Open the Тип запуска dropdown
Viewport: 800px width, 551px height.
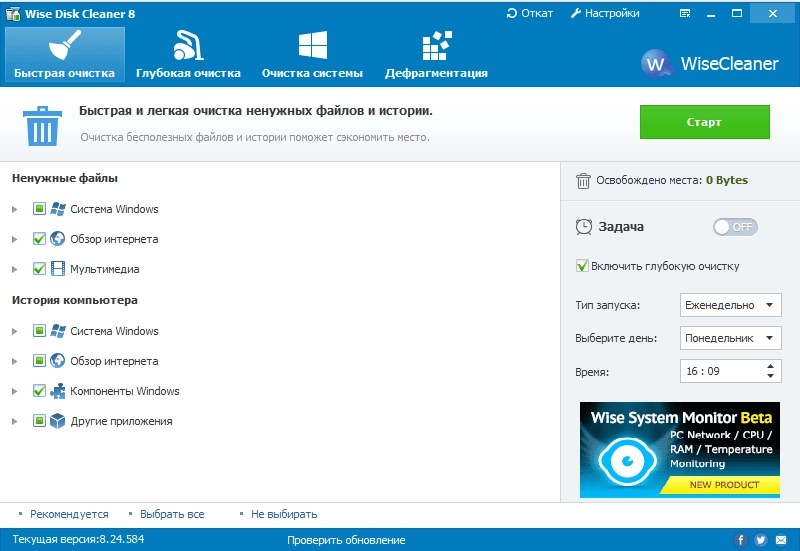(731, 305)
